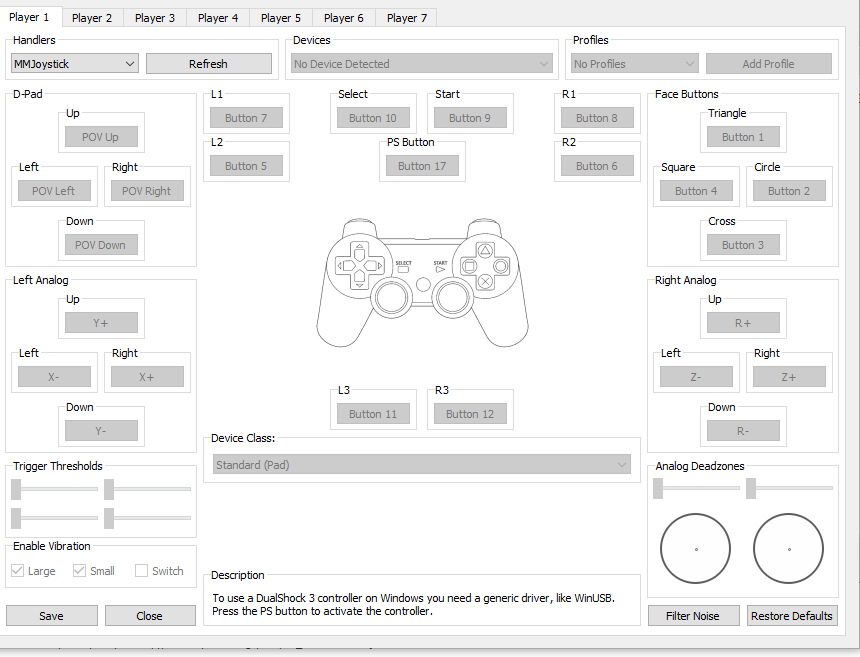Remap the L2 trigger binding

click(x=246, y=165)
